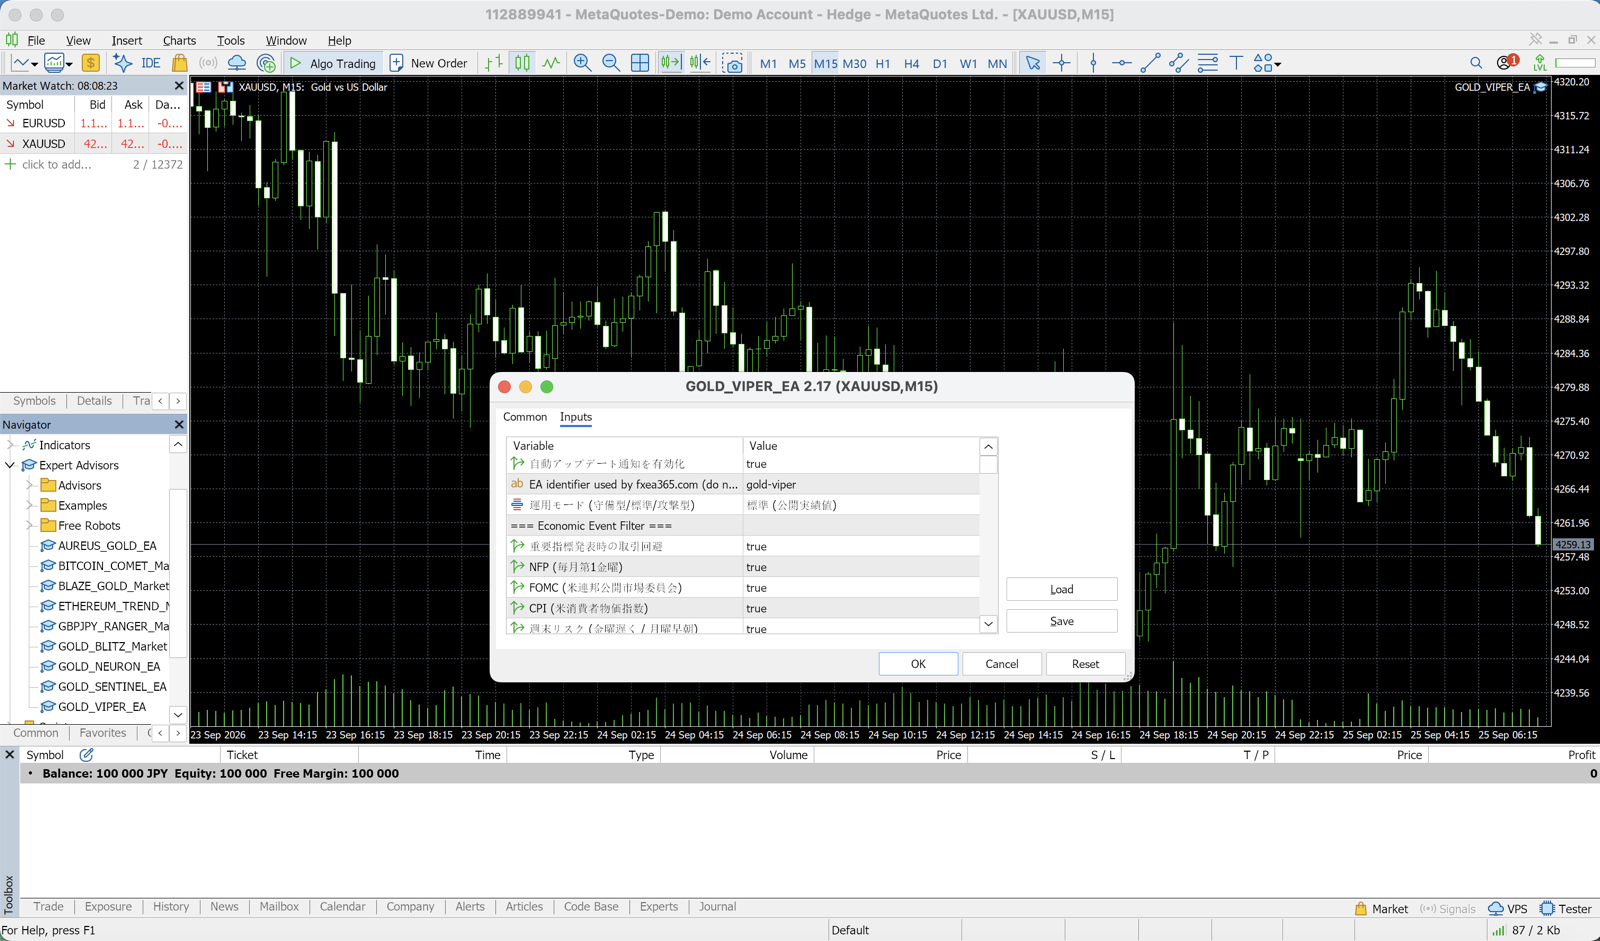Switch chart to candlesticks style
The height and width of the screenshot is (941, 1600).
tap(522, 63)
